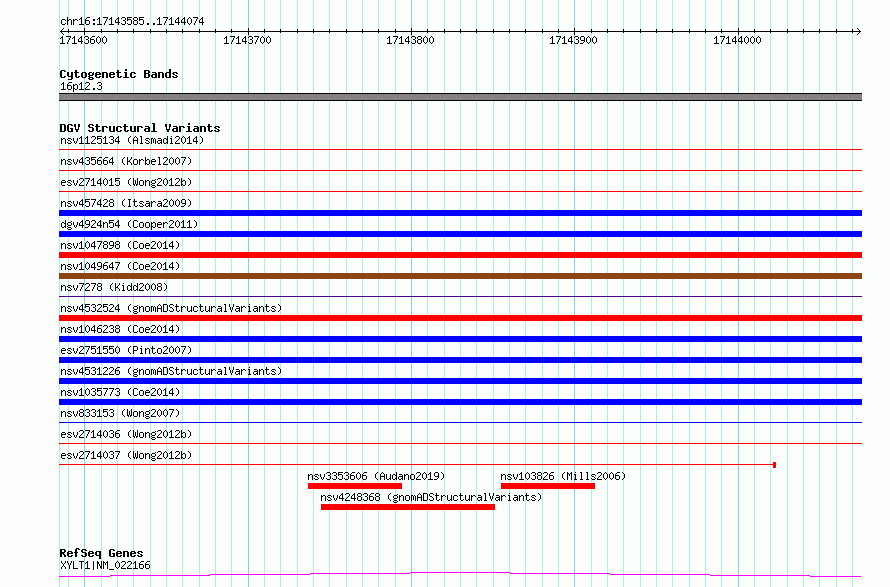Screen dimensions: 890x587
Task: Select nsv1035773 (Coe2014) variant label
Action: [120, 392]
